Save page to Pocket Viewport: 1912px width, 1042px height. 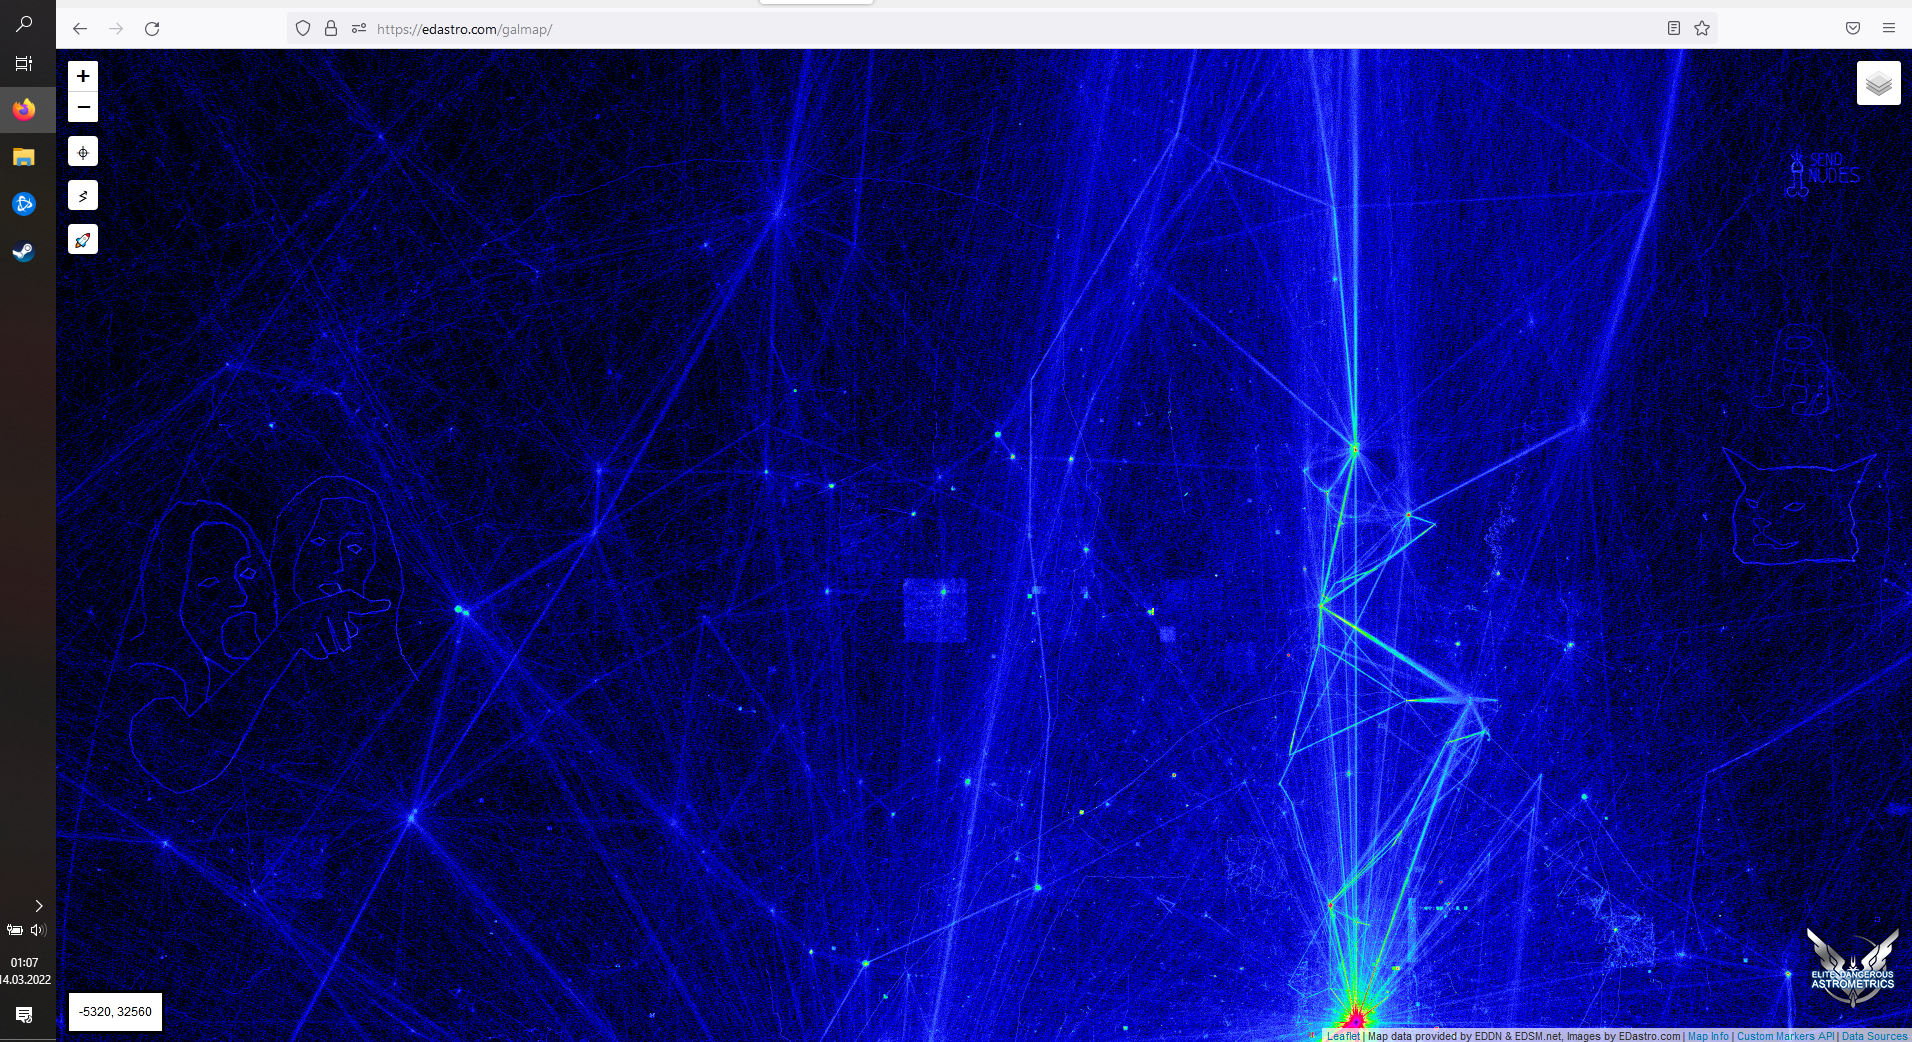pos(1853,28)
